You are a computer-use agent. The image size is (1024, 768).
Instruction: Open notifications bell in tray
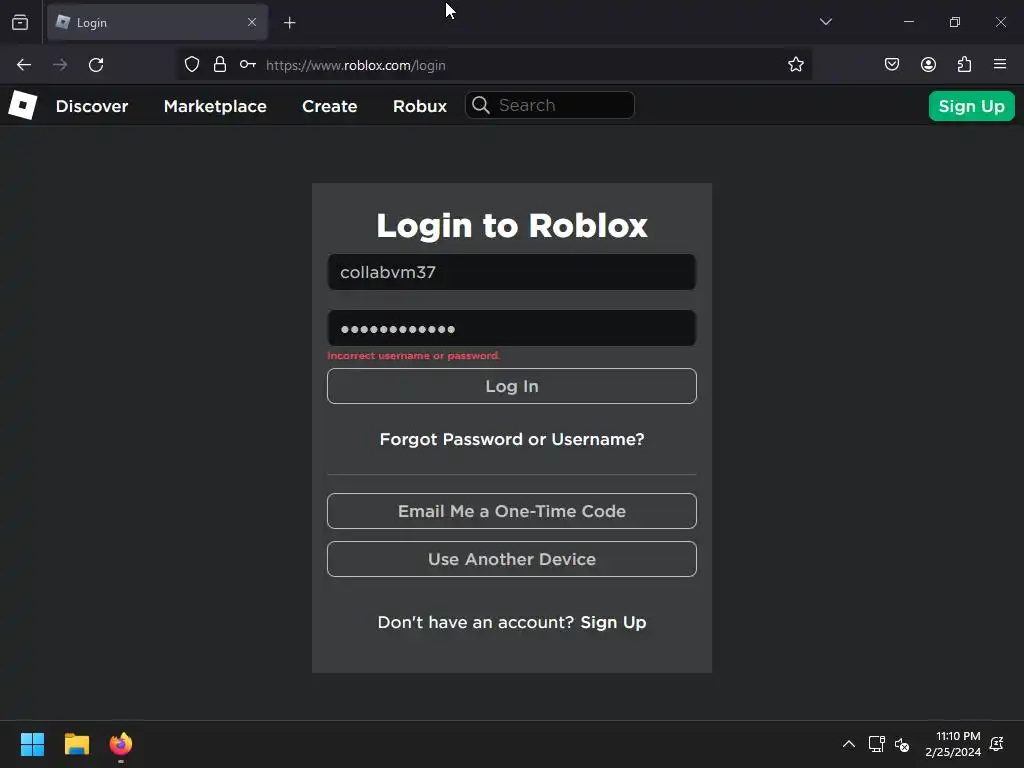point(997,744)
